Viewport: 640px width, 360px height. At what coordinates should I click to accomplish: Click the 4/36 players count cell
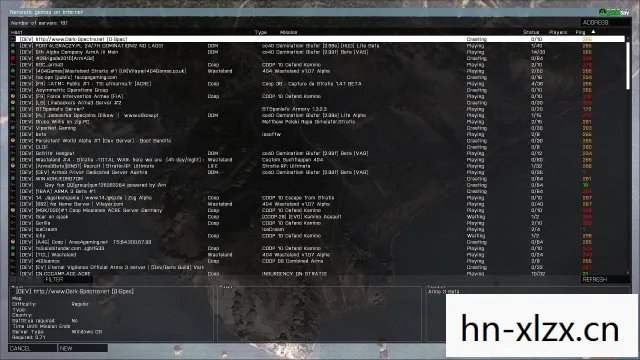click(x=537, y=84)
